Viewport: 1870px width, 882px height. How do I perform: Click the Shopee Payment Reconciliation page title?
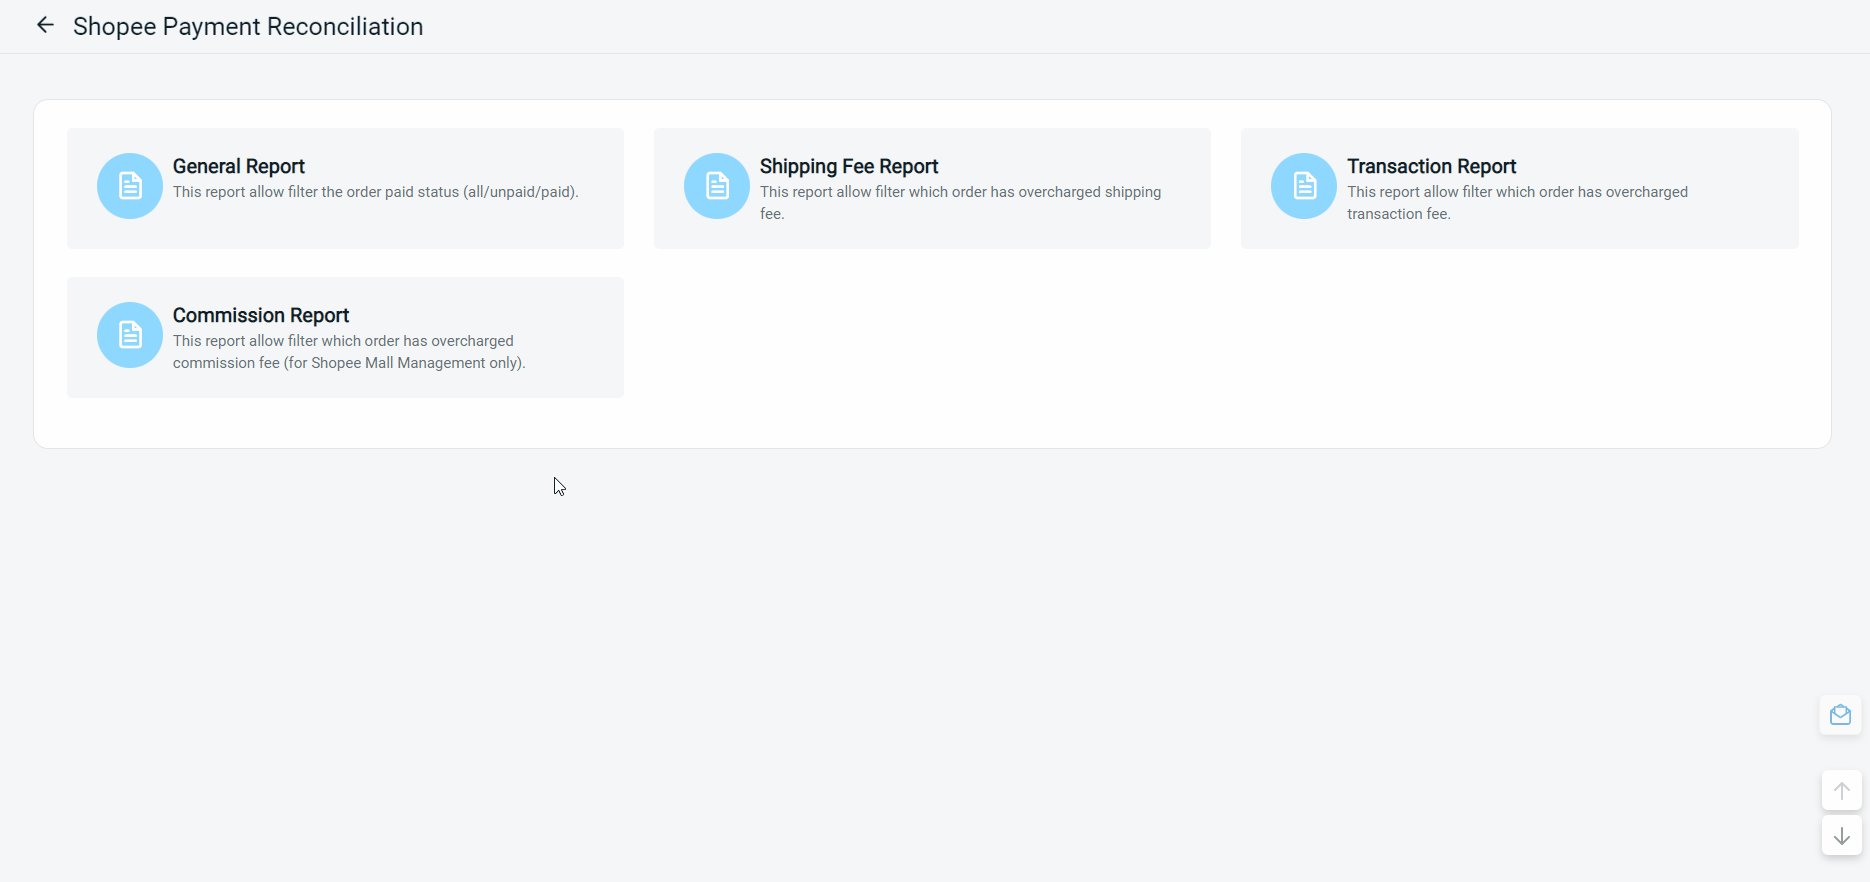click(x=248, y=27)
